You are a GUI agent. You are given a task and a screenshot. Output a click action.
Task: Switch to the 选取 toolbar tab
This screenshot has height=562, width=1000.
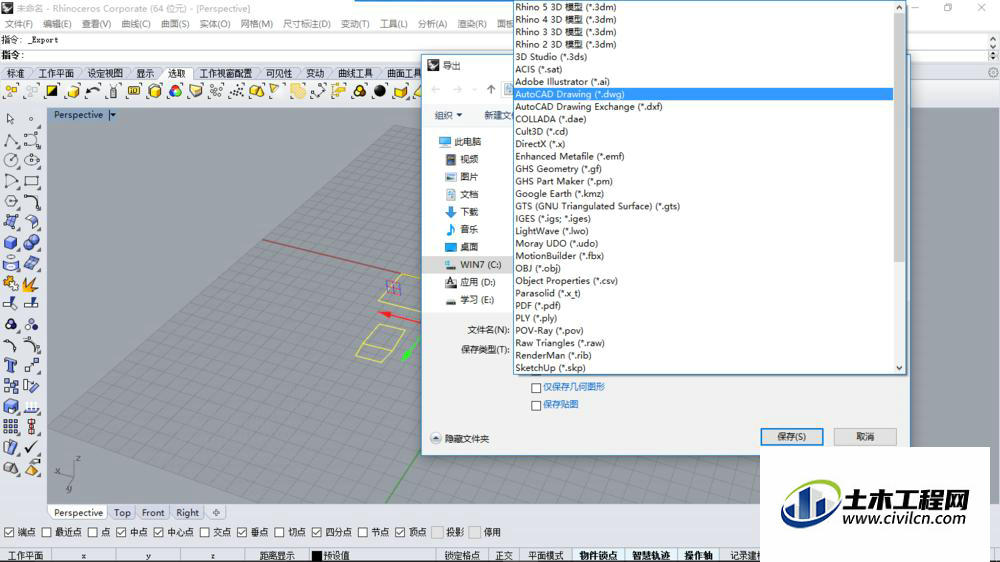(177, 73)
